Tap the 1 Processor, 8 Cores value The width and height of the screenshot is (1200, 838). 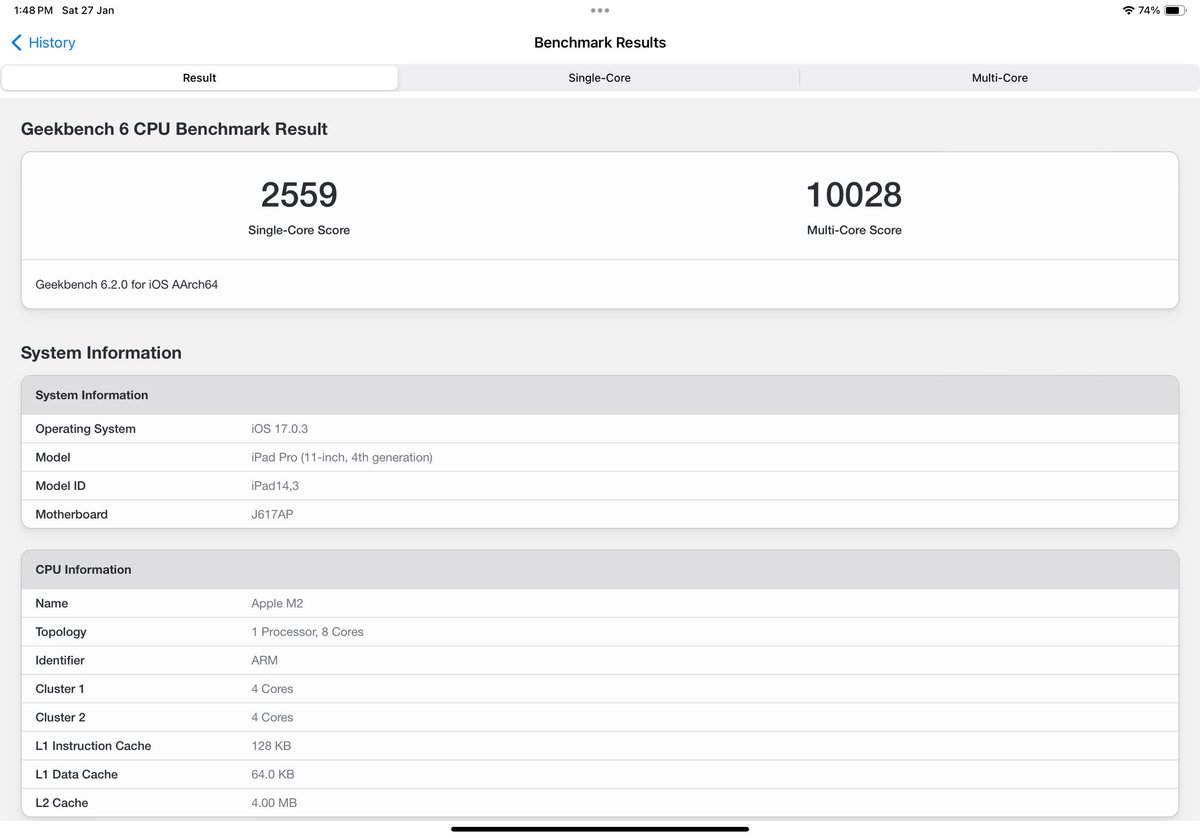[x=307, y=632]
